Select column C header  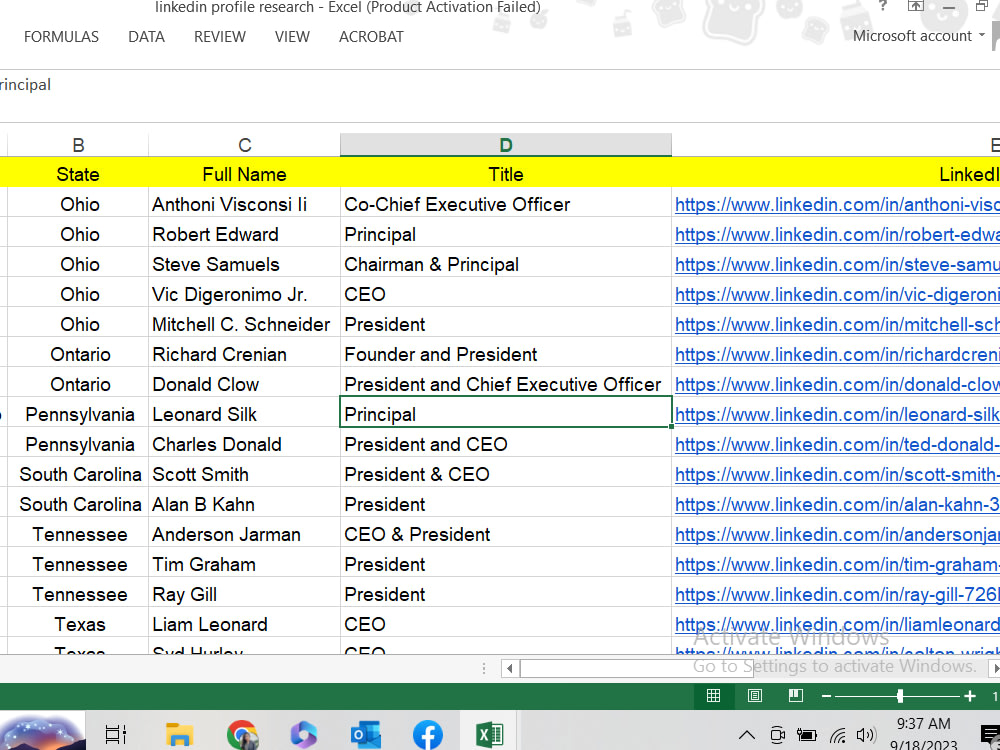click(244, 145)
